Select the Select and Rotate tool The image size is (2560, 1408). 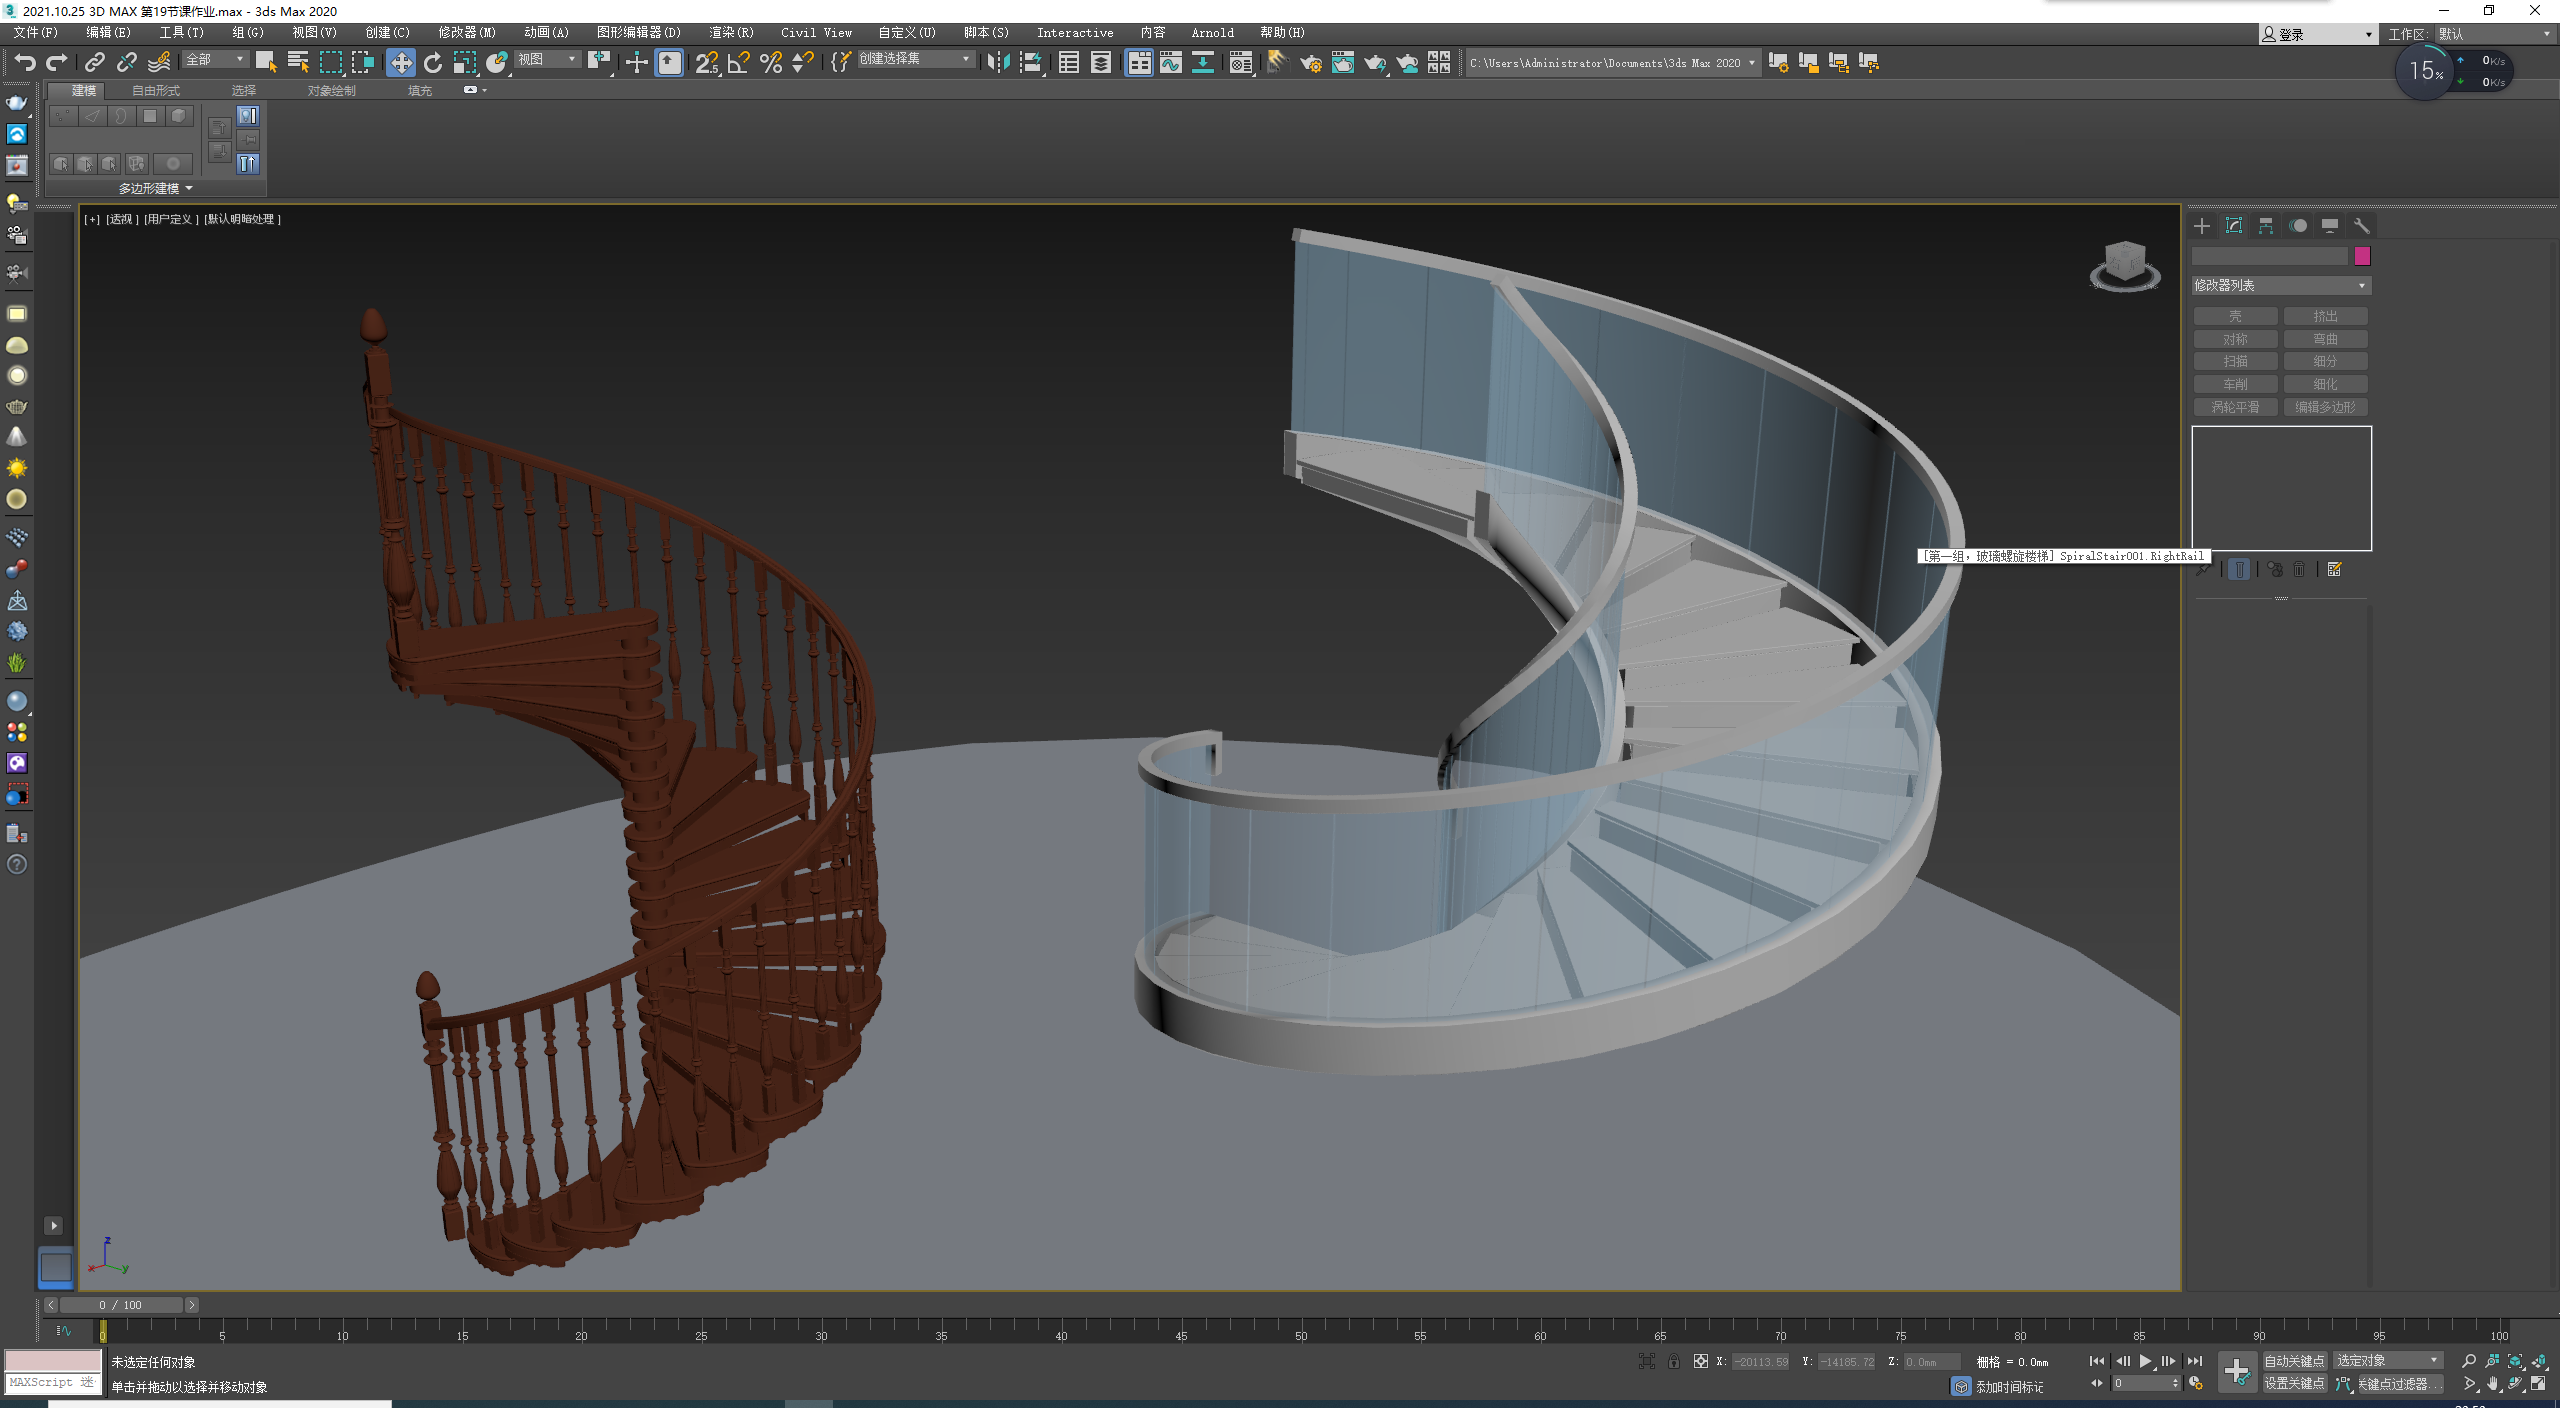(432, 63)
